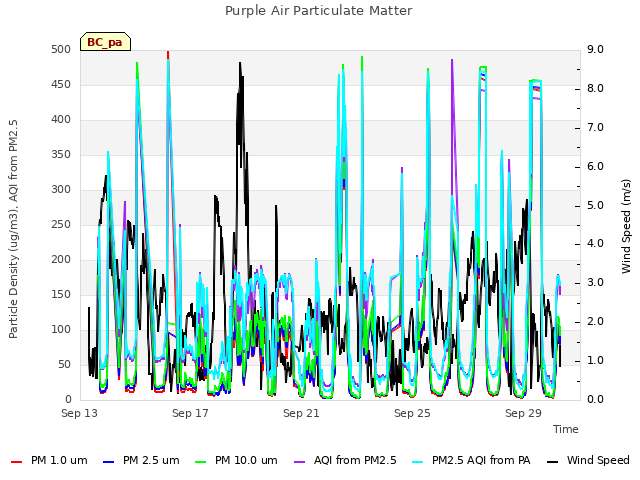
Task: Click the 50 left axis tick label
Action: click(x=64, y=364)
